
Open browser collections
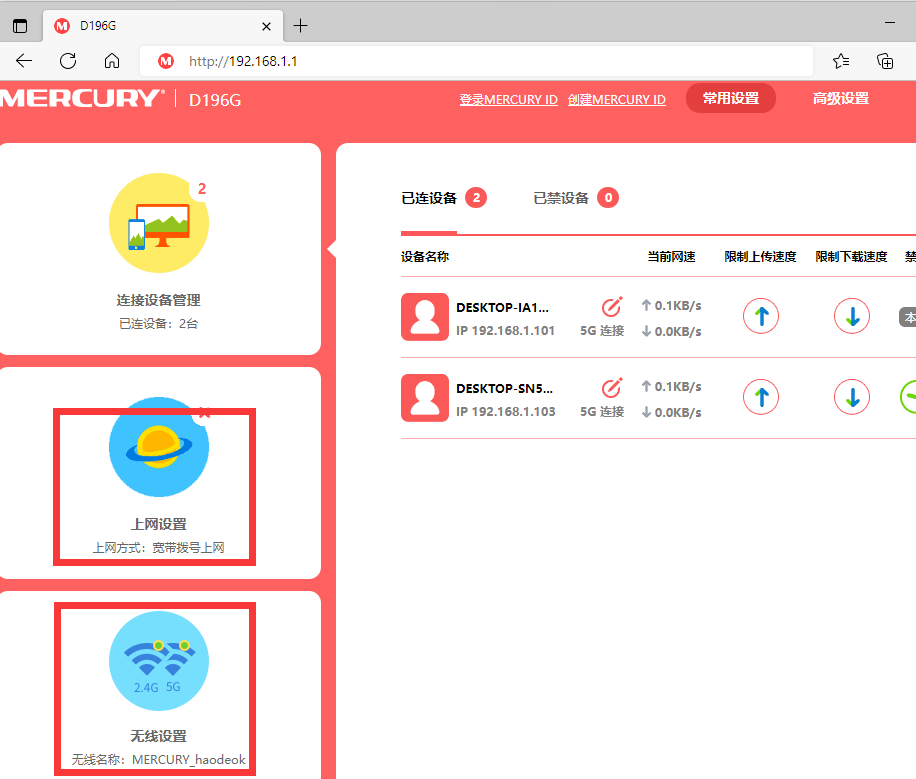[x=885, y=61]
